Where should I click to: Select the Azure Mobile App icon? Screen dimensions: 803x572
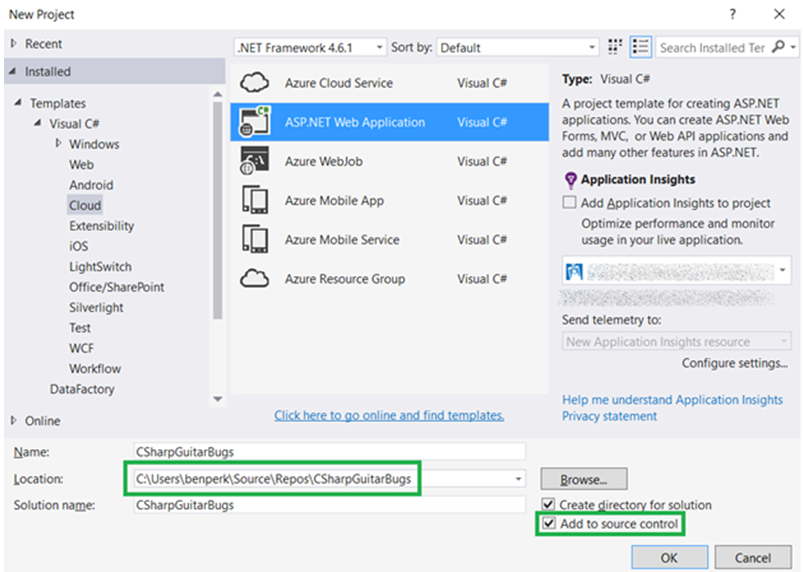(x=255, y=200)
